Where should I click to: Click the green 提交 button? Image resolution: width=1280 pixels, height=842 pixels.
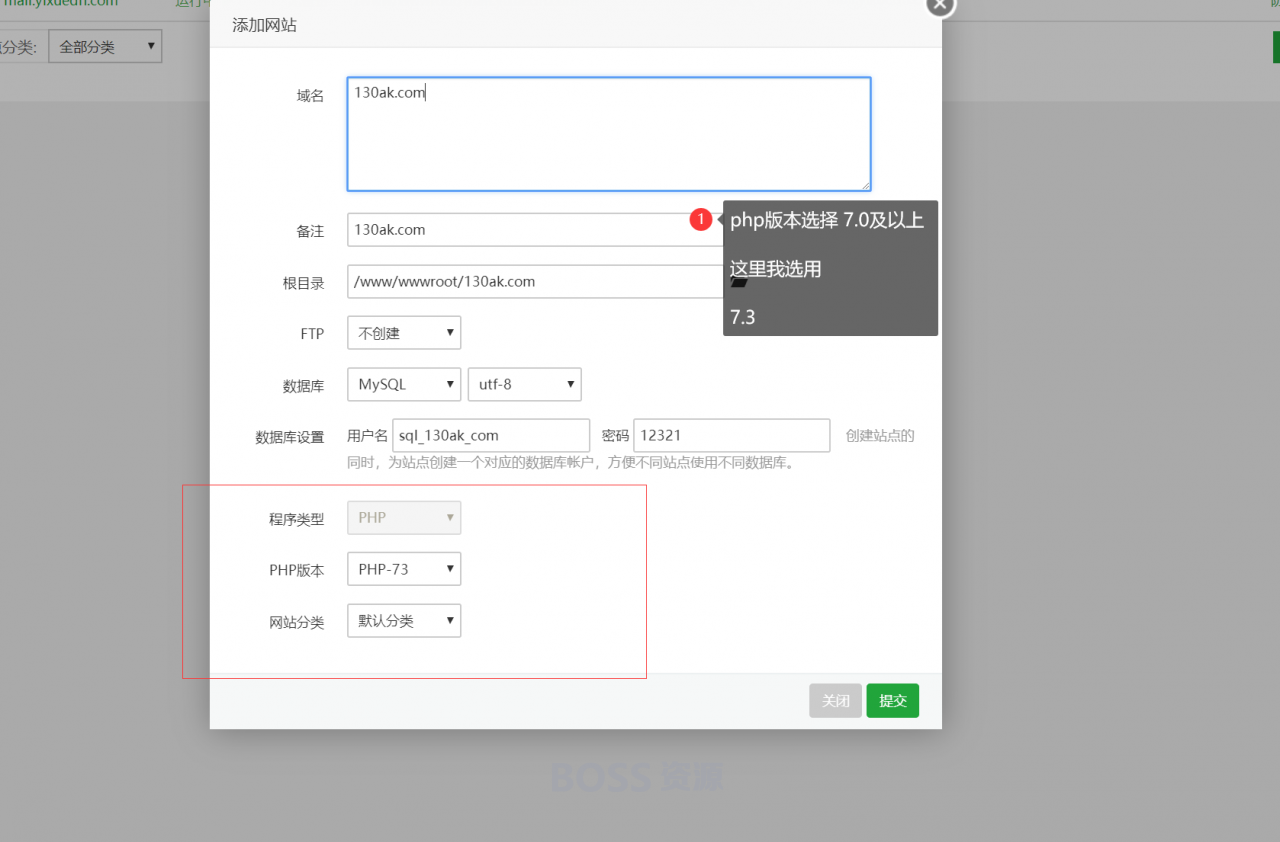[x=892, y=701]
